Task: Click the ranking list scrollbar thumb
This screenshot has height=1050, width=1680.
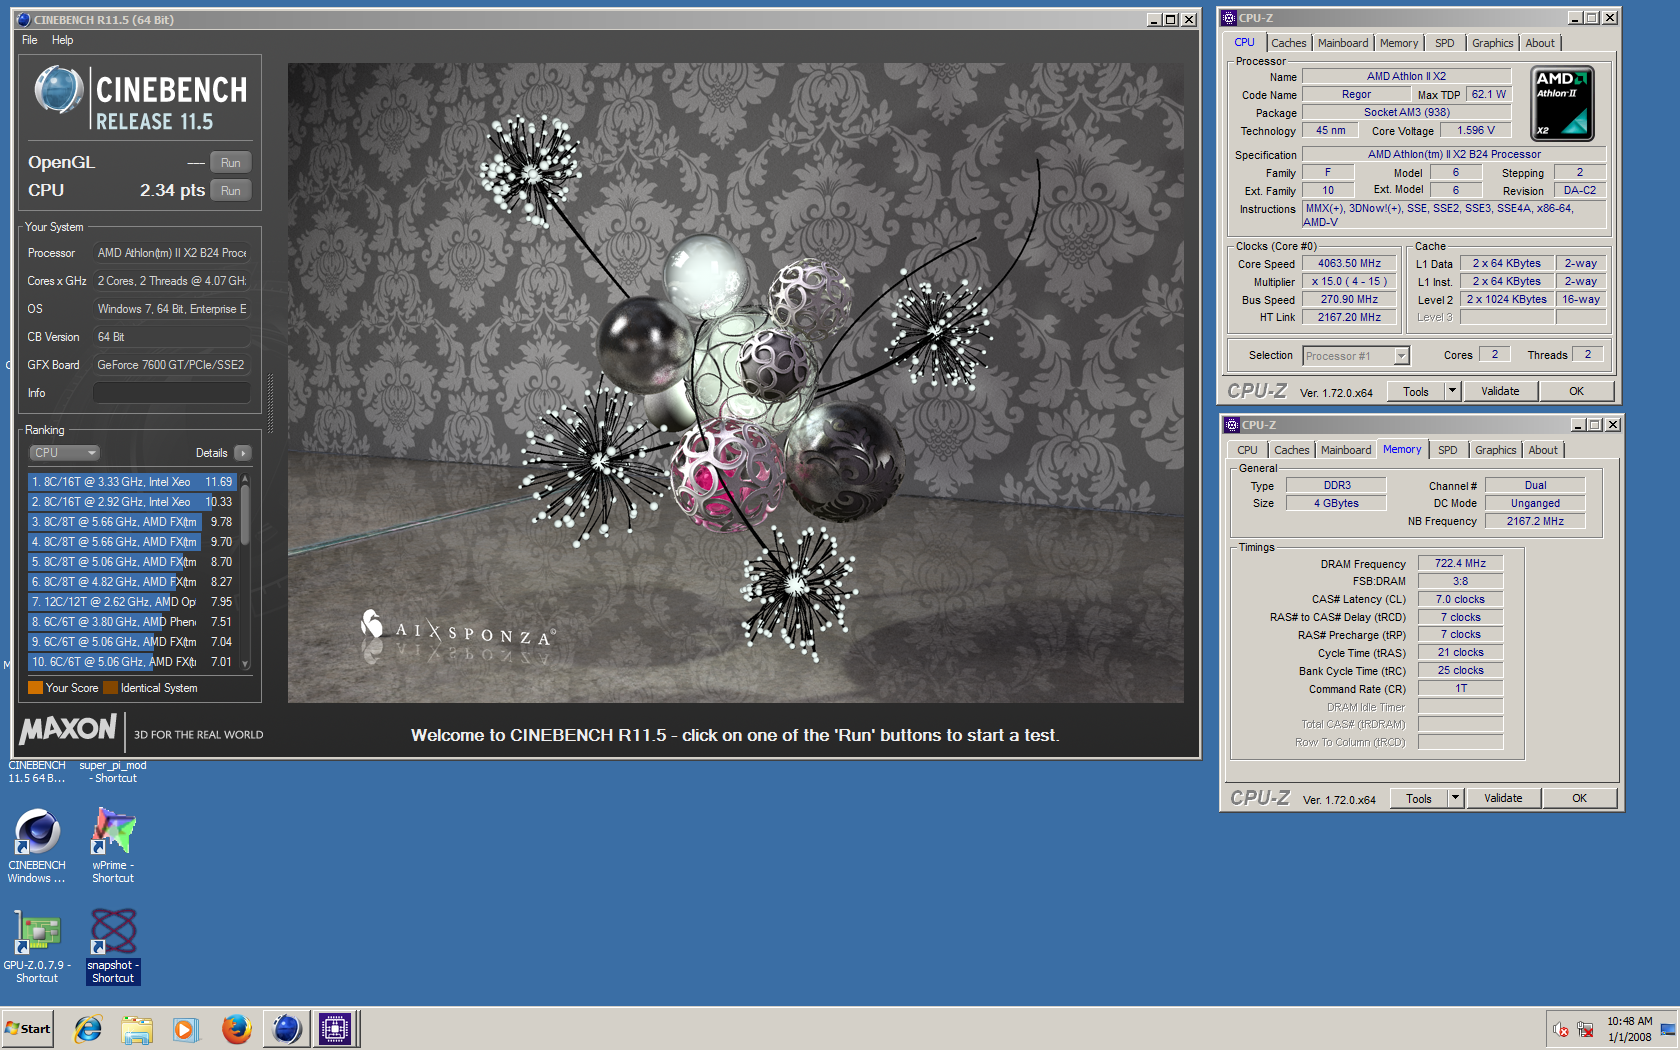Action: (245, 515)
